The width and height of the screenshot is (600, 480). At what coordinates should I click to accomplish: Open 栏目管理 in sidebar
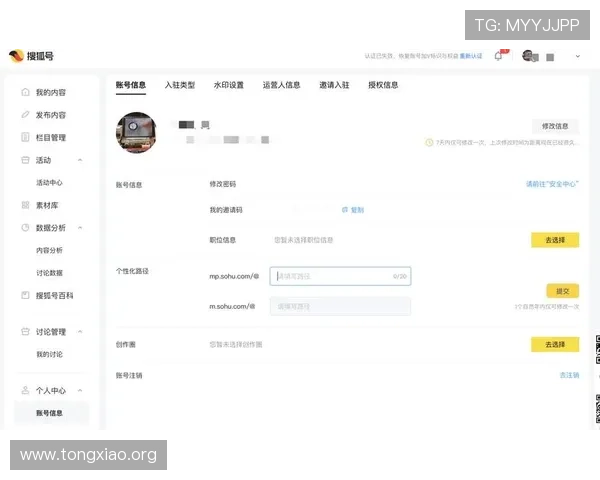(x=51, y=137)
